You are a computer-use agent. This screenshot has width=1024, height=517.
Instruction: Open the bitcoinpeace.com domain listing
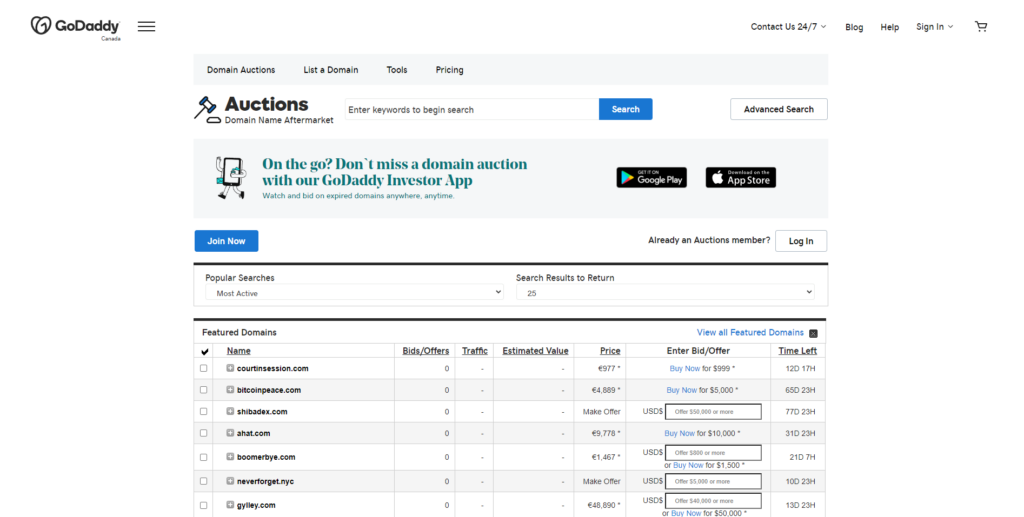[x=268, y=390]
